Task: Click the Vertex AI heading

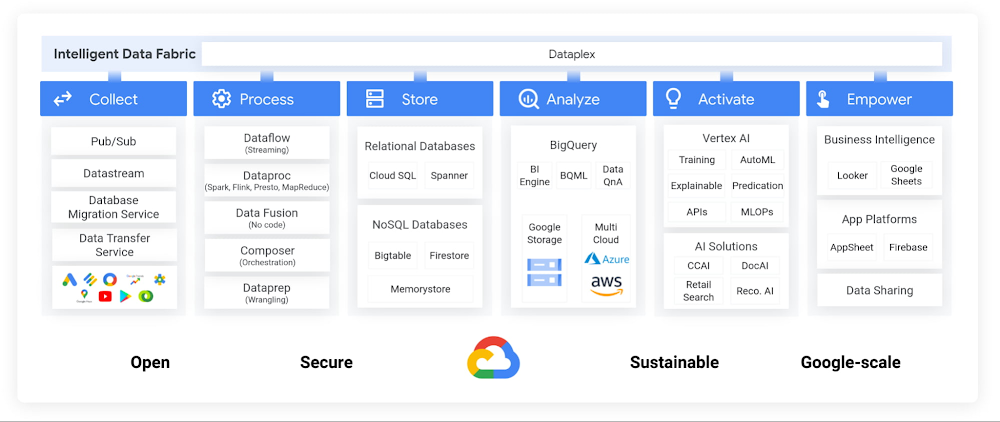Action: coord(726,138)
